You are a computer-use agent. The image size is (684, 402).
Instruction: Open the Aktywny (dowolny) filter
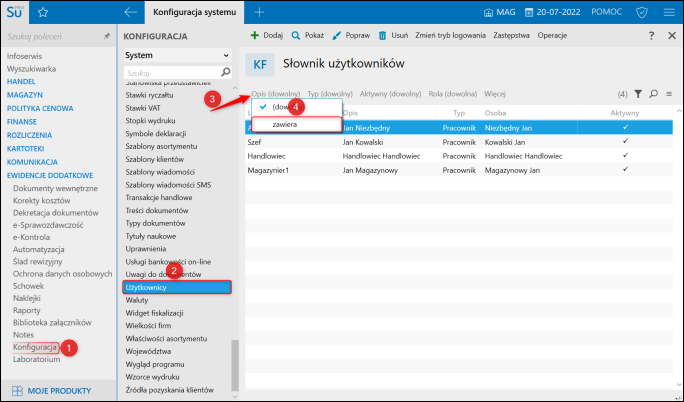pos(390,94)
